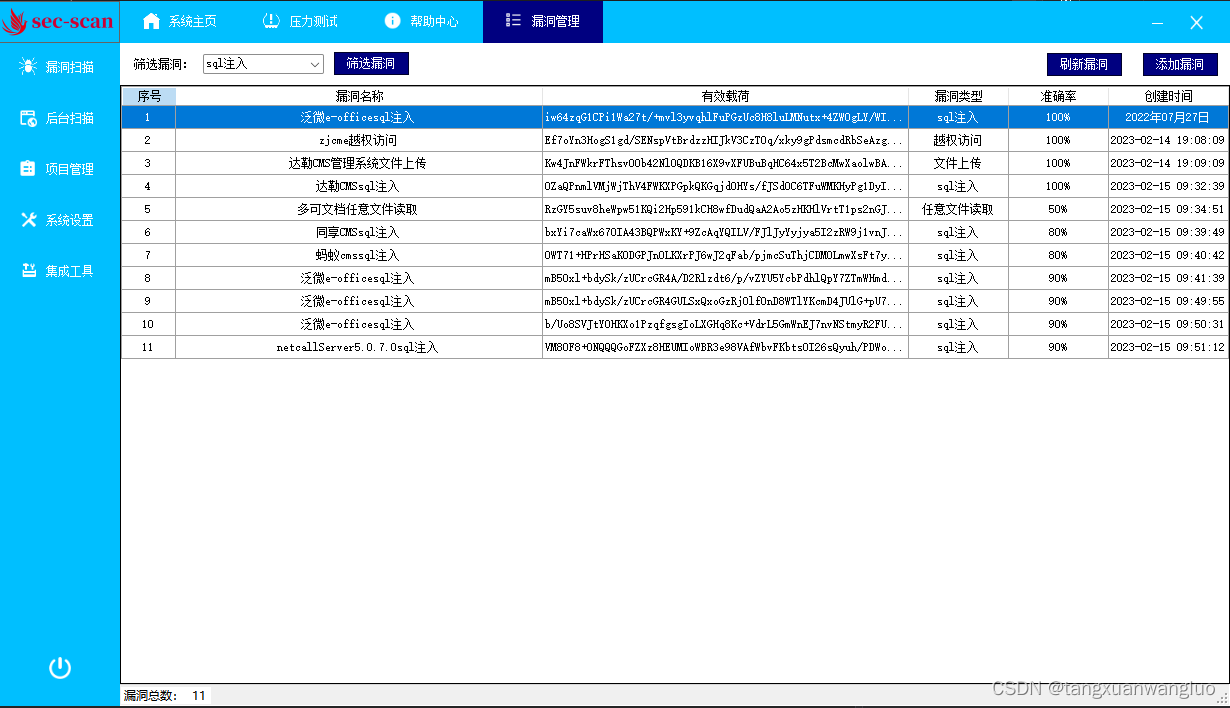The image size is (1230, 708).
Task: Click the 漏洞扫描 bug icon
Action: 28,67
